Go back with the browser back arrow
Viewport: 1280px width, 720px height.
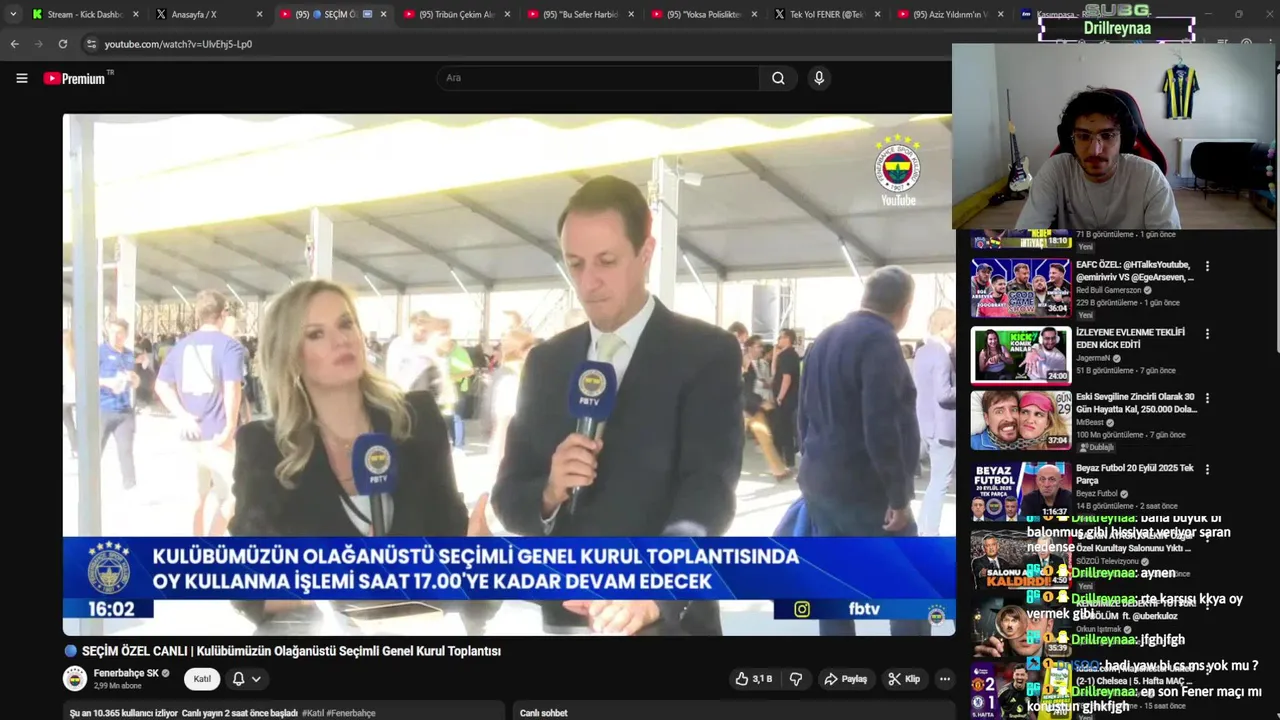click(14, 44)
